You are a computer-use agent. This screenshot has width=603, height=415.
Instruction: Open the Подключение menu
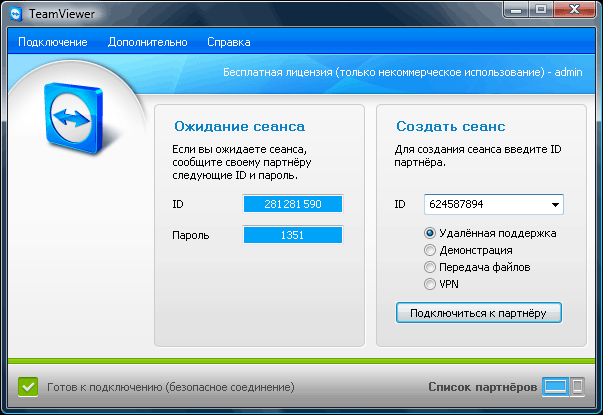(x=53, y=42)
